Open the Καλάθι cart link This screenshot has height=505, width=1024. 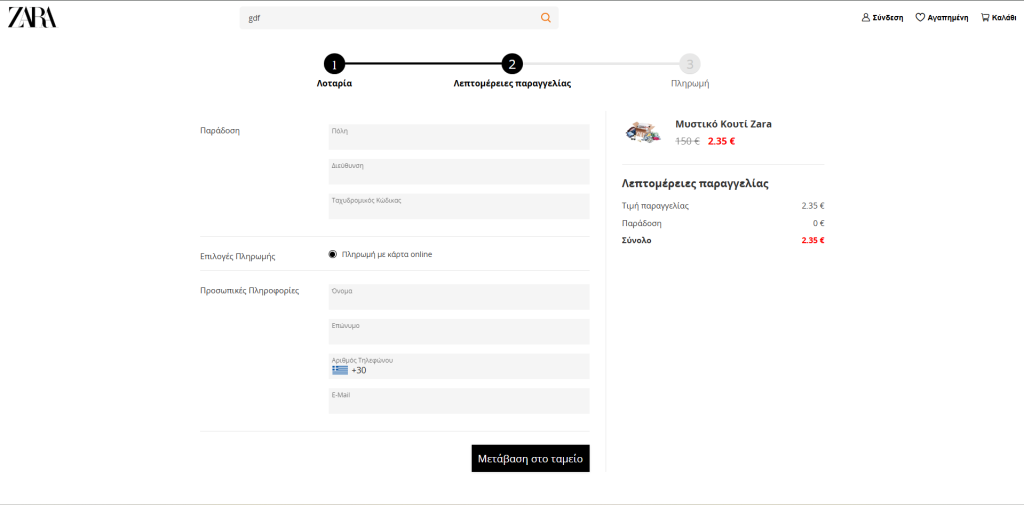pyautogui.click(x=1004, y=18)
